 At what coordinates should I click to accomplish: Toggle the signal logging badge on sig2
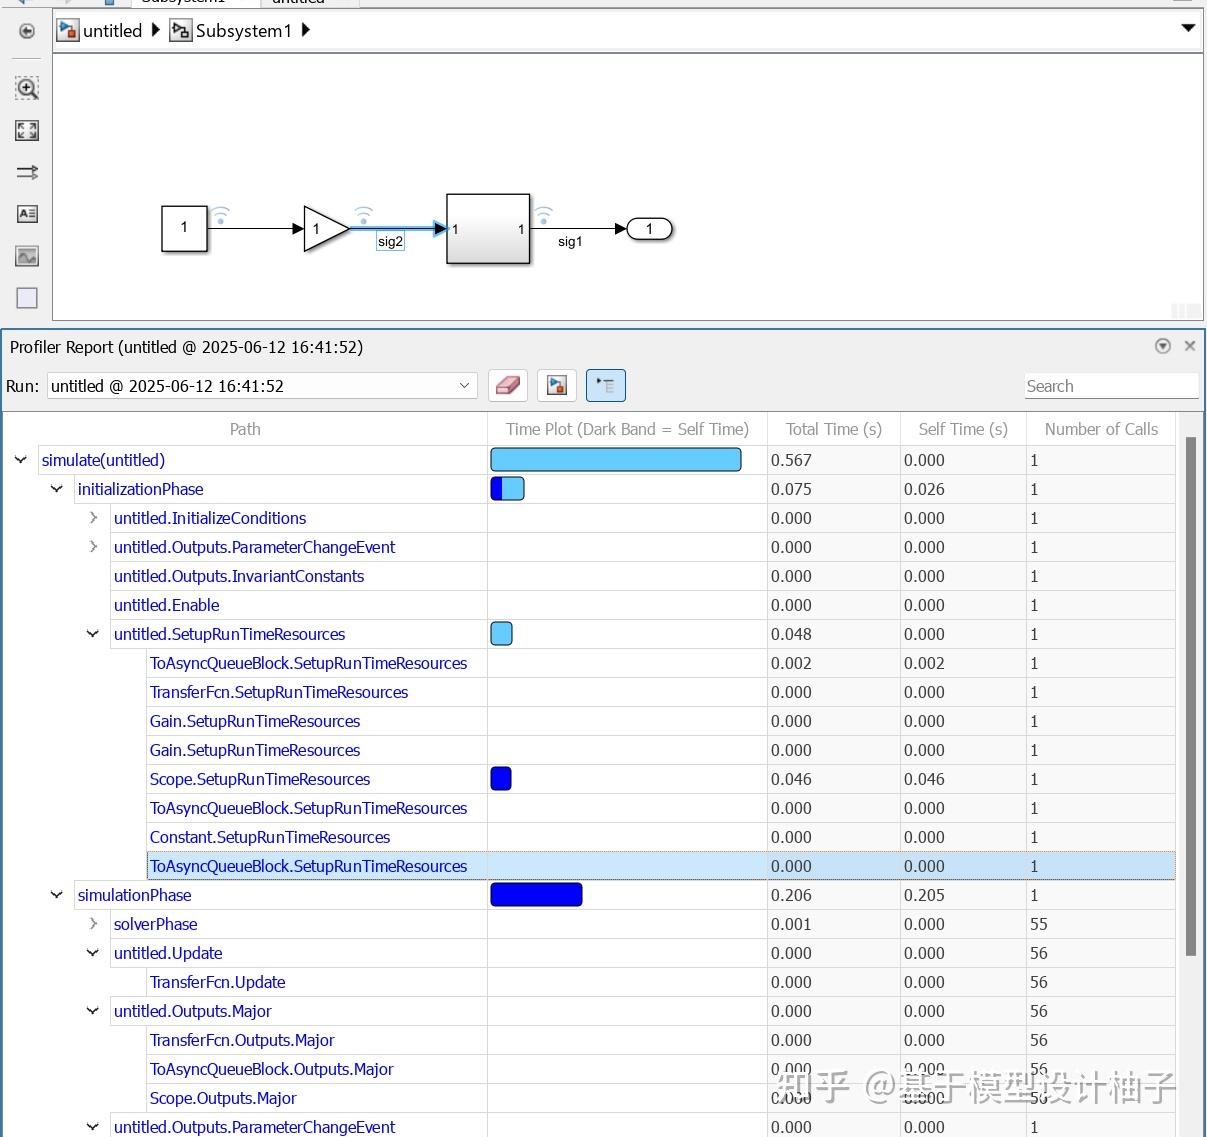tap(363, 214)
